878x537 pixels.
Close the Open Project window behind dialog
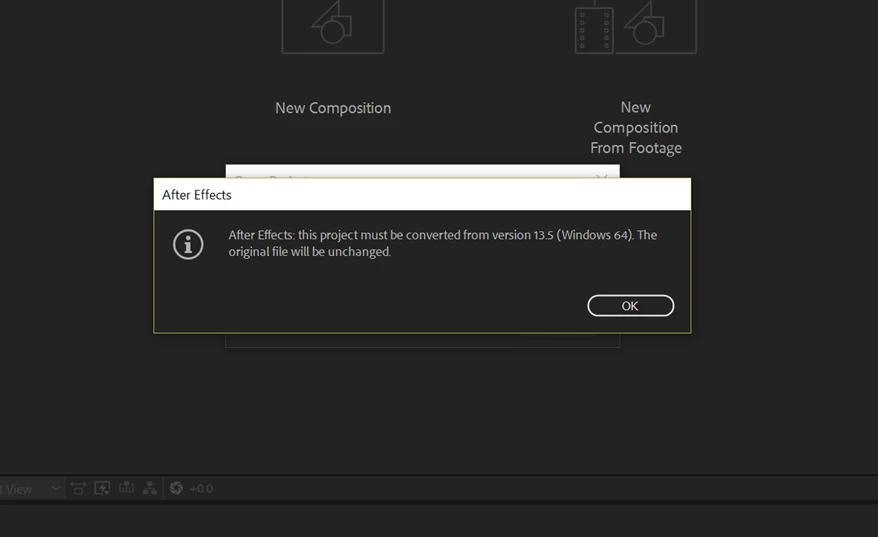coord(602,176)
